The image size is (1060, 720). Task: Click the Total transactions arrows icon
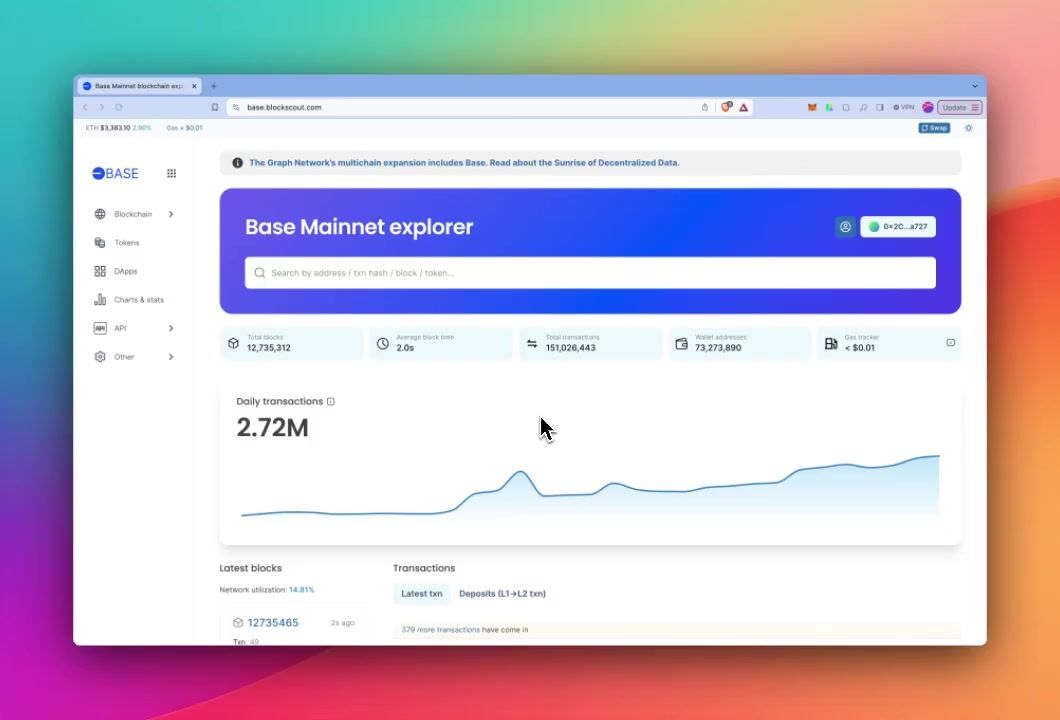click(532, 343)
